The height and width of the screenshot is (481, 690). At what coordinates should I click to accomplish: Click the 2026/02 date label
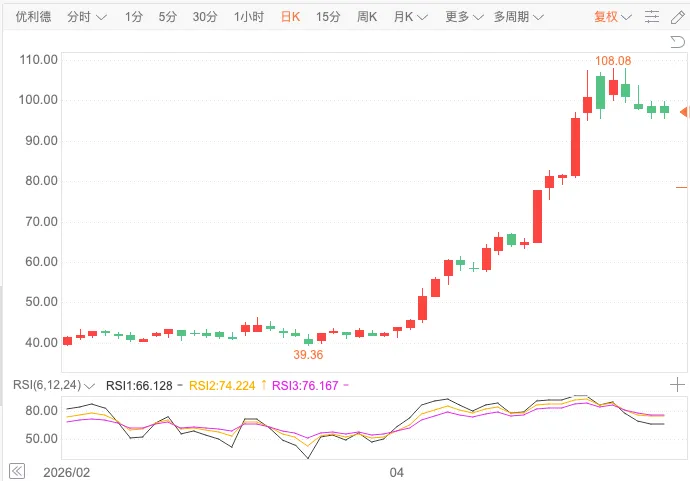tap(66, 473)
